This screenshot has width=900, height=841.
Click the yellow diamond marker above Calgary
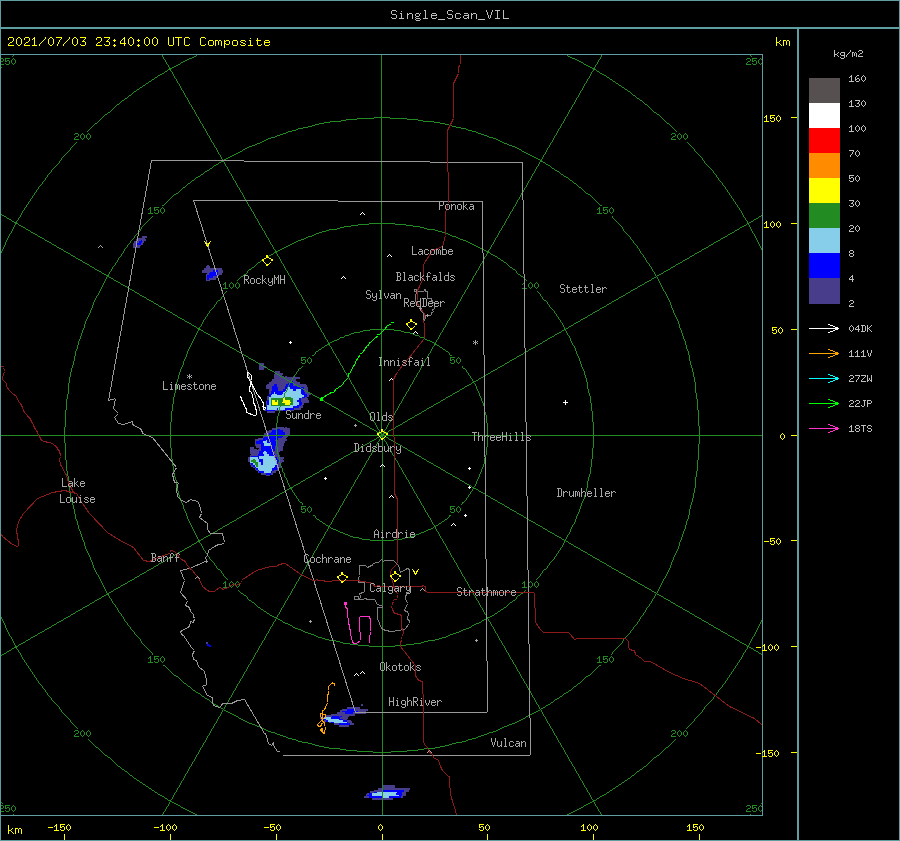click(395, 576)
